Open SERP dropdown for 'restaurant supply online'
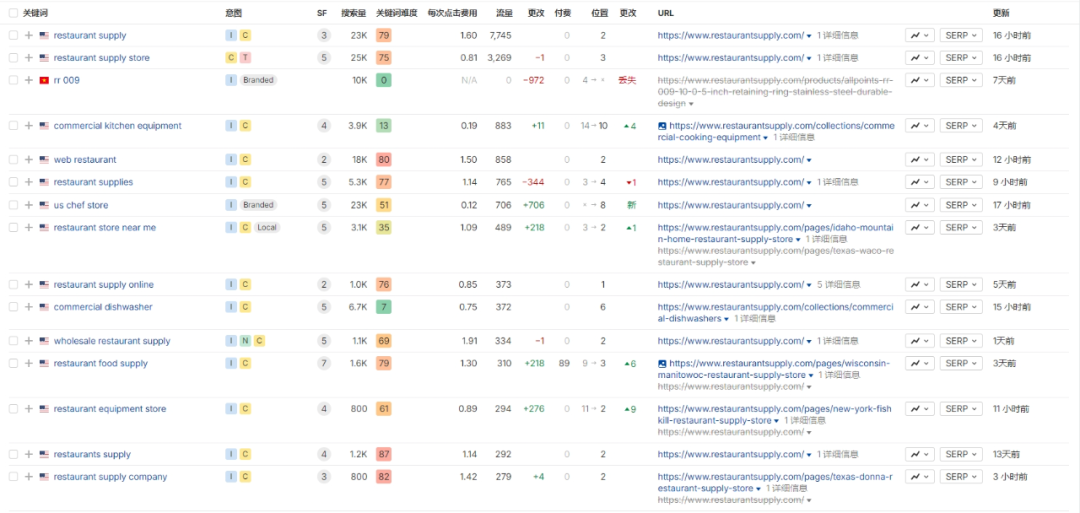The image size is (1080, 513). tap(961, 285)
